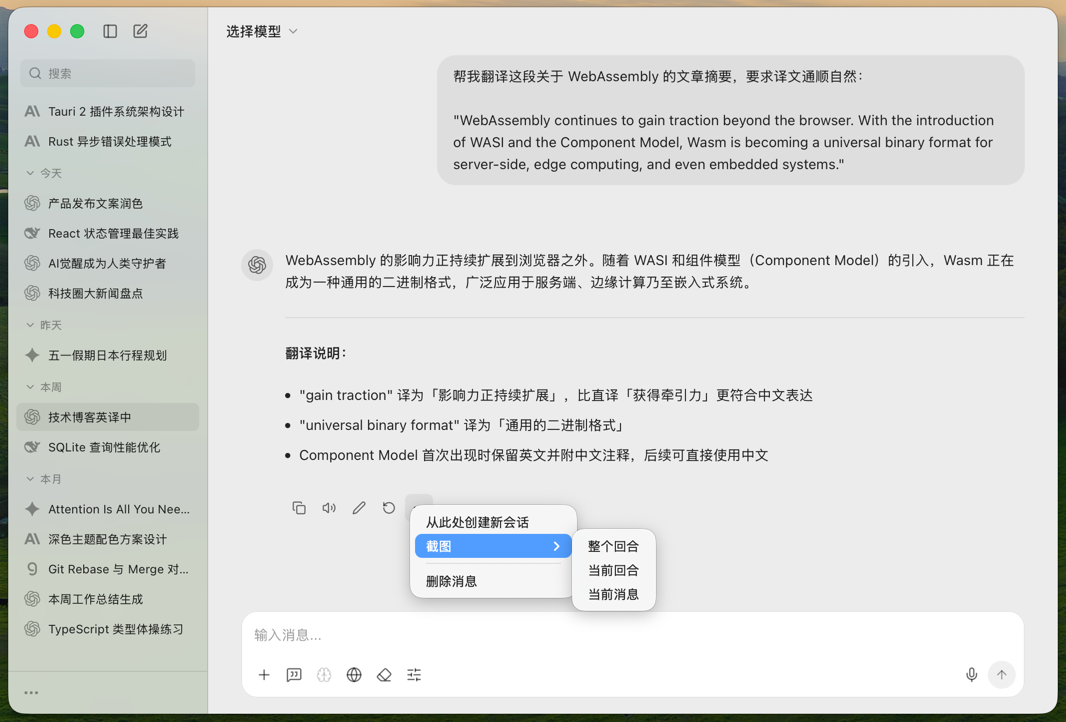Viewport: 1066px width, 722px height.
Task: Regenerate the translation response
Action: click(x=389, y=507)
